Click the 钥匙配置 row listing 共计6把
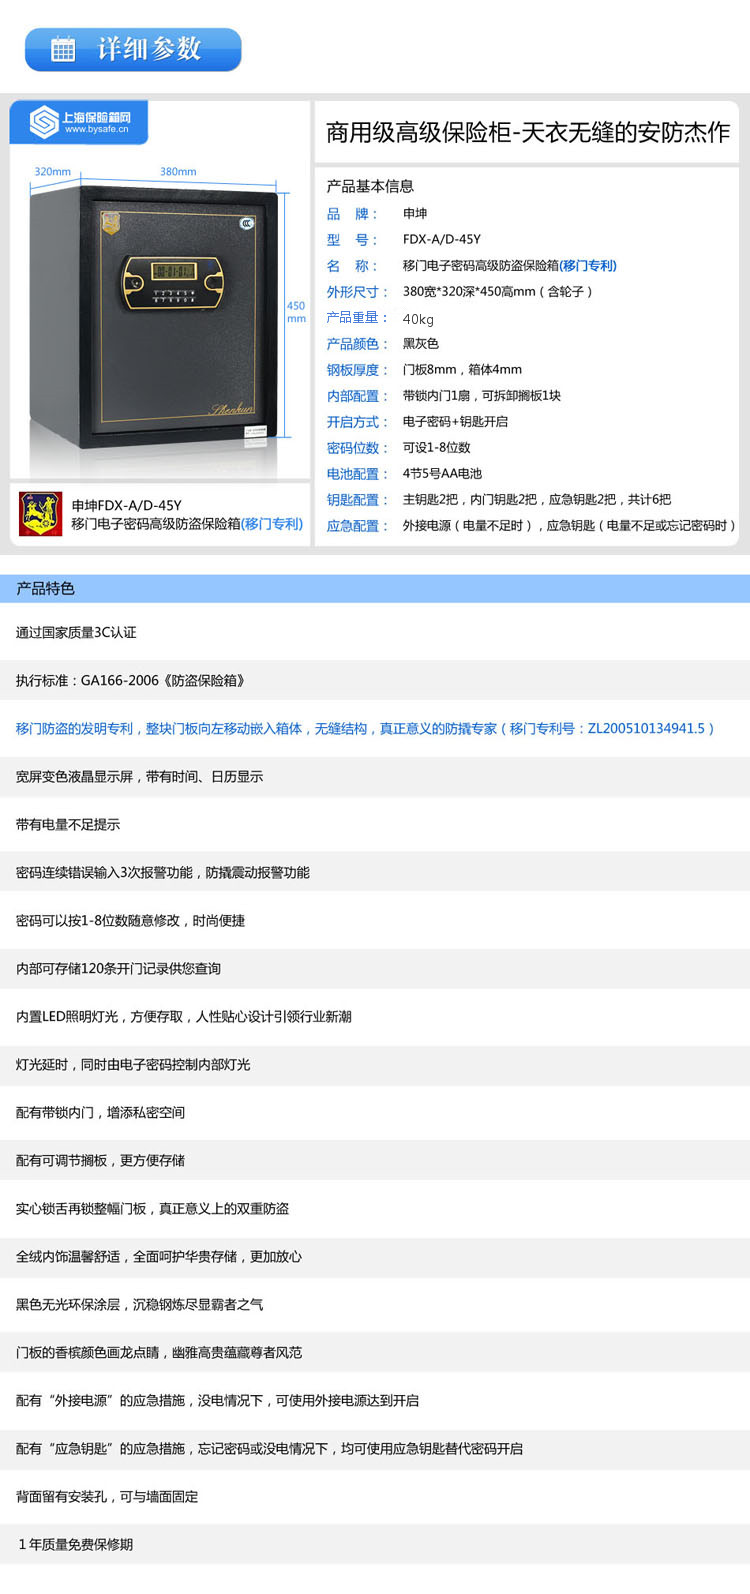The width and height of the screenshot is (750, 1594). point(499,499)
